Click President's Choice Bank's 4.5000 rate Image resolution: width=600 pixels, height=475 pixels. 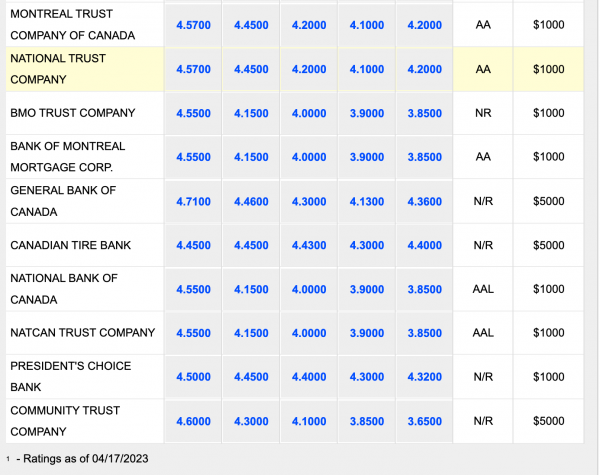192,377
